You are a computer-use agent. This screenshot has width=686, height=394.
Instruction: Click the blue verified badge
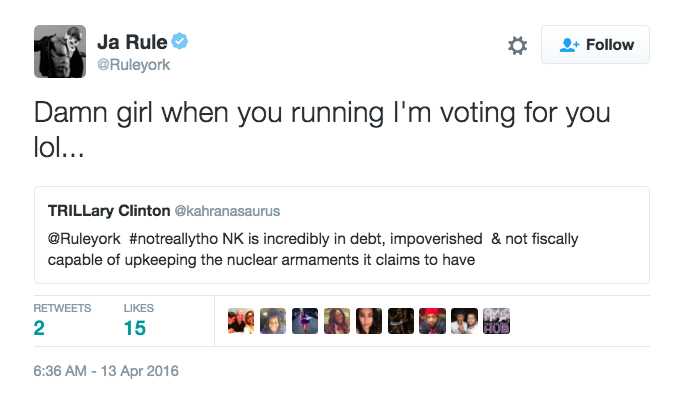click(x=179, y=42)
